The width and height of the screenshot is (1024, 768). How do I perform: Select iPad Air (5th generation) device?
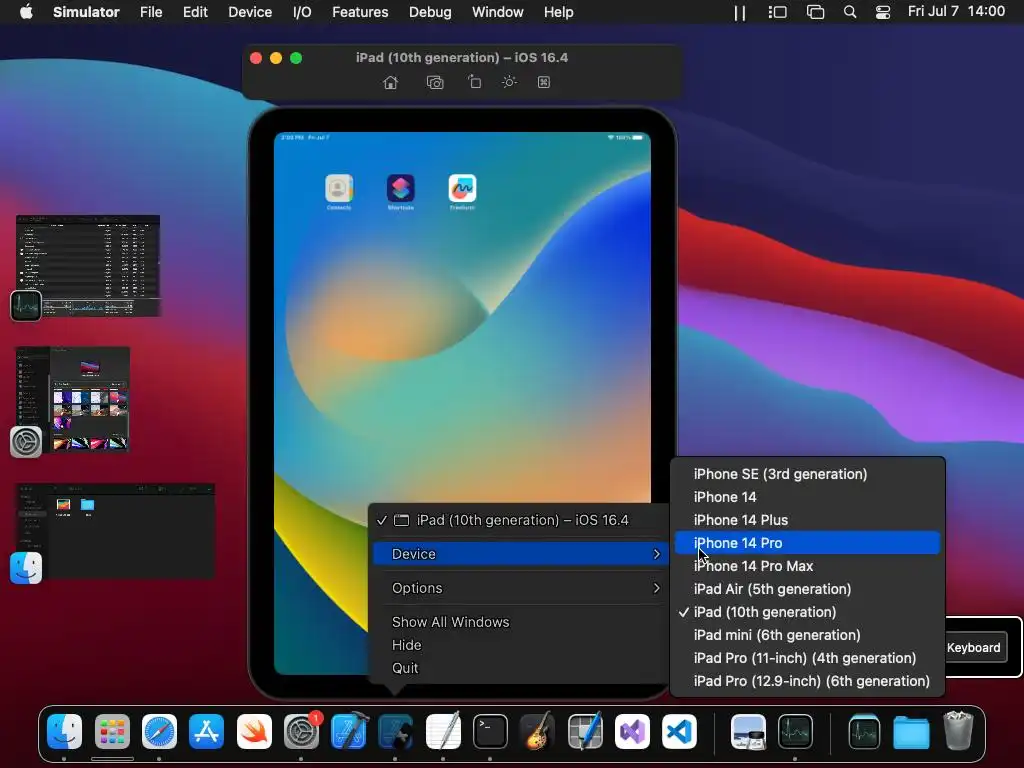pos(808,589)
